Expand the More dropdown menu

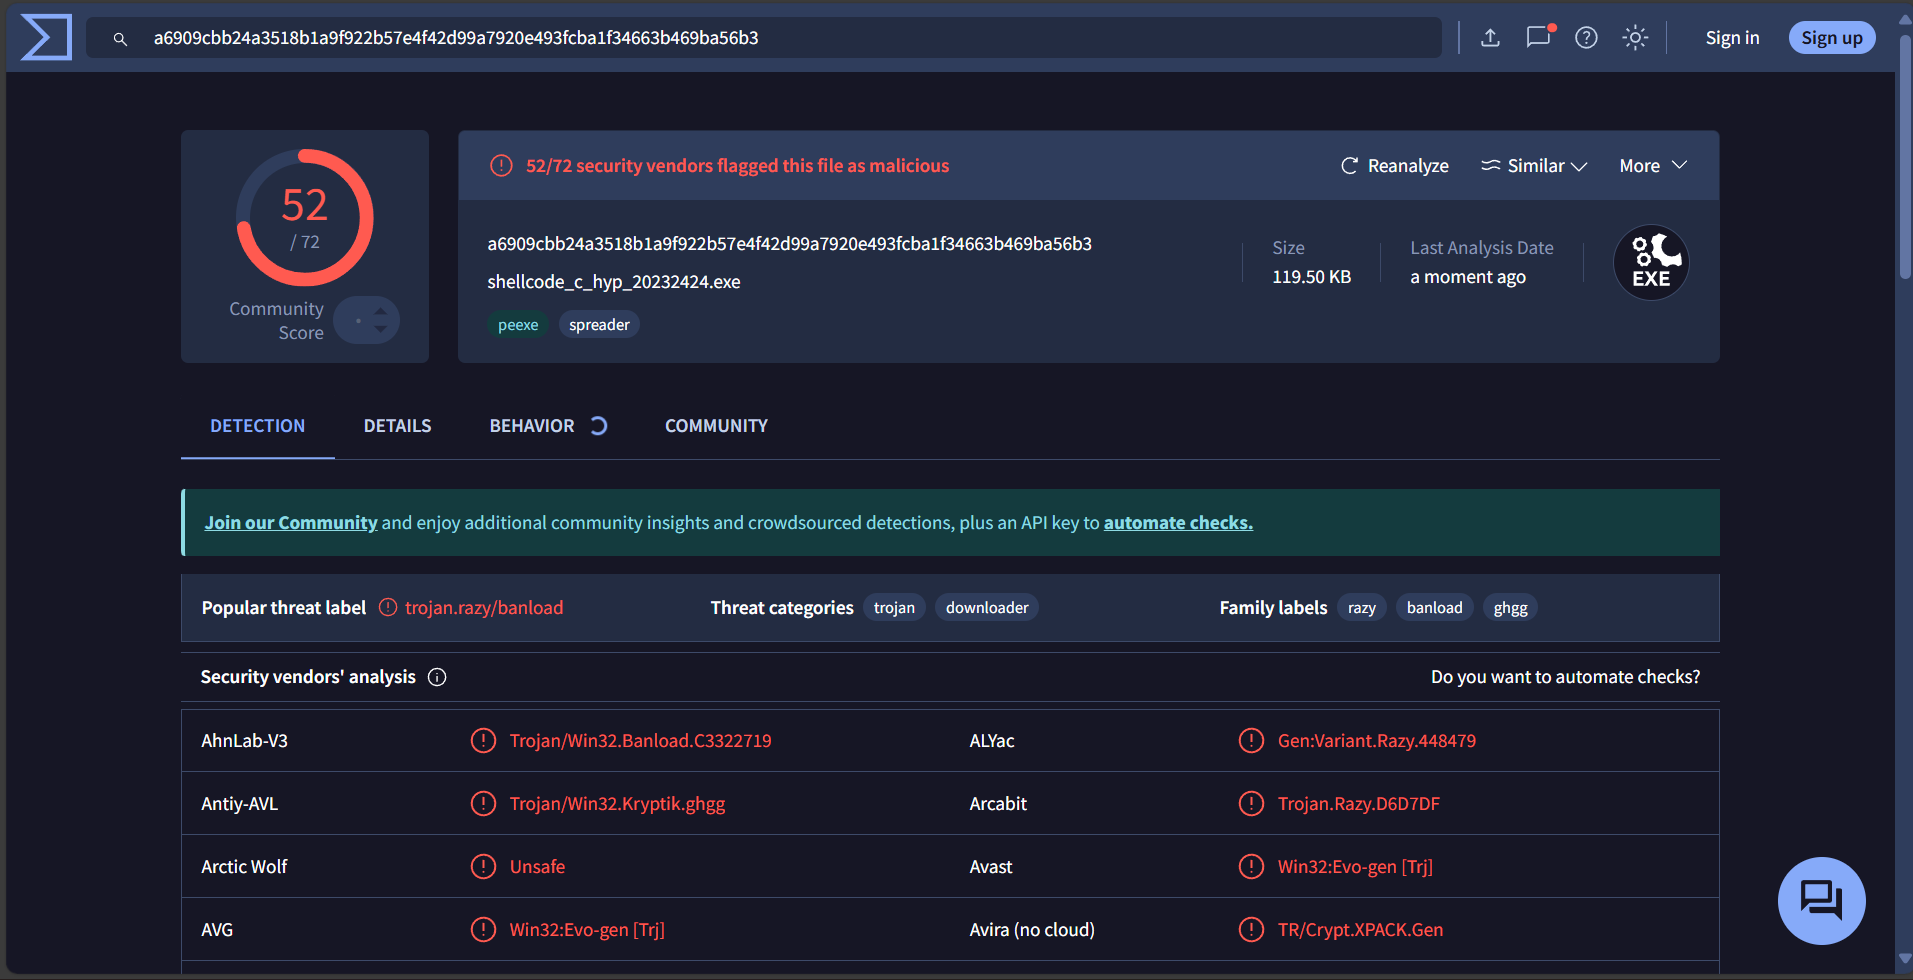[x=1653, y=166]
